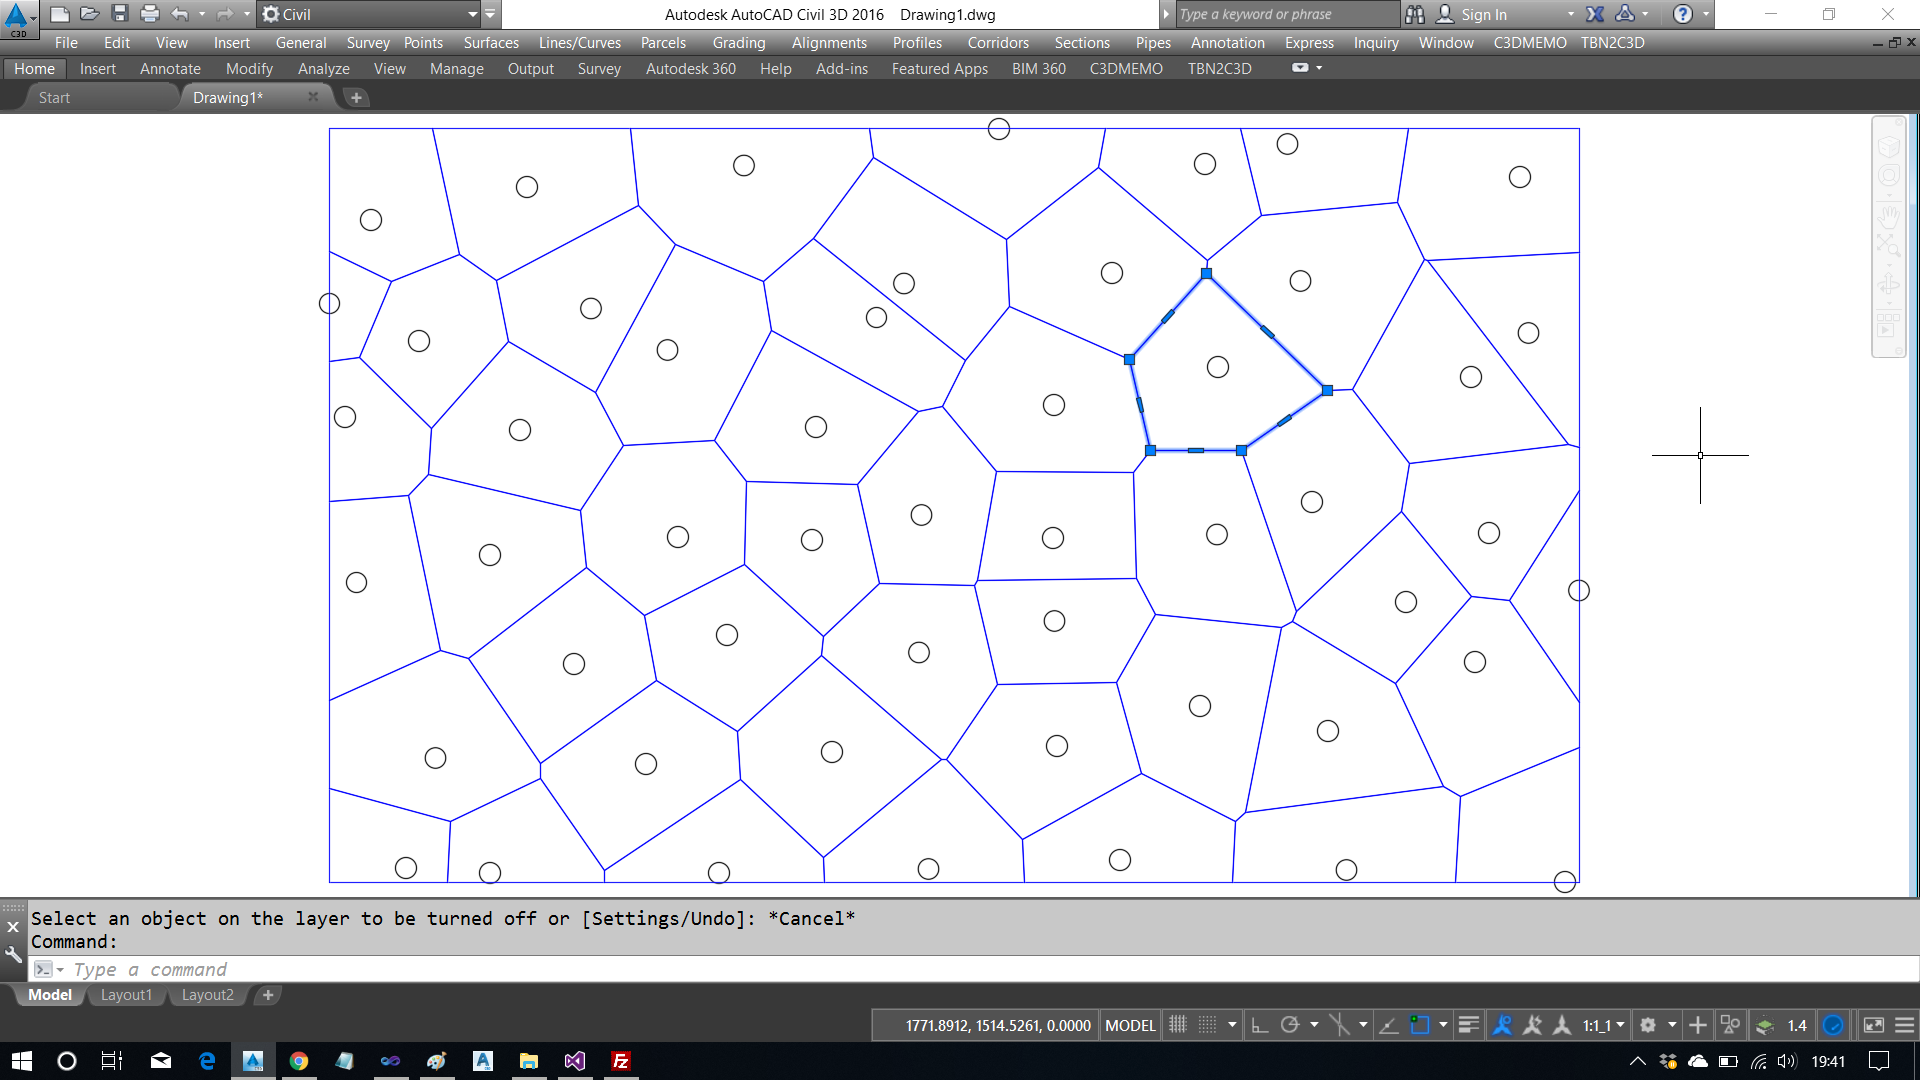Toggle ortho mode in status bar
Viewport: 1920px width, 1080px height.
[x=1260, y=1025]
